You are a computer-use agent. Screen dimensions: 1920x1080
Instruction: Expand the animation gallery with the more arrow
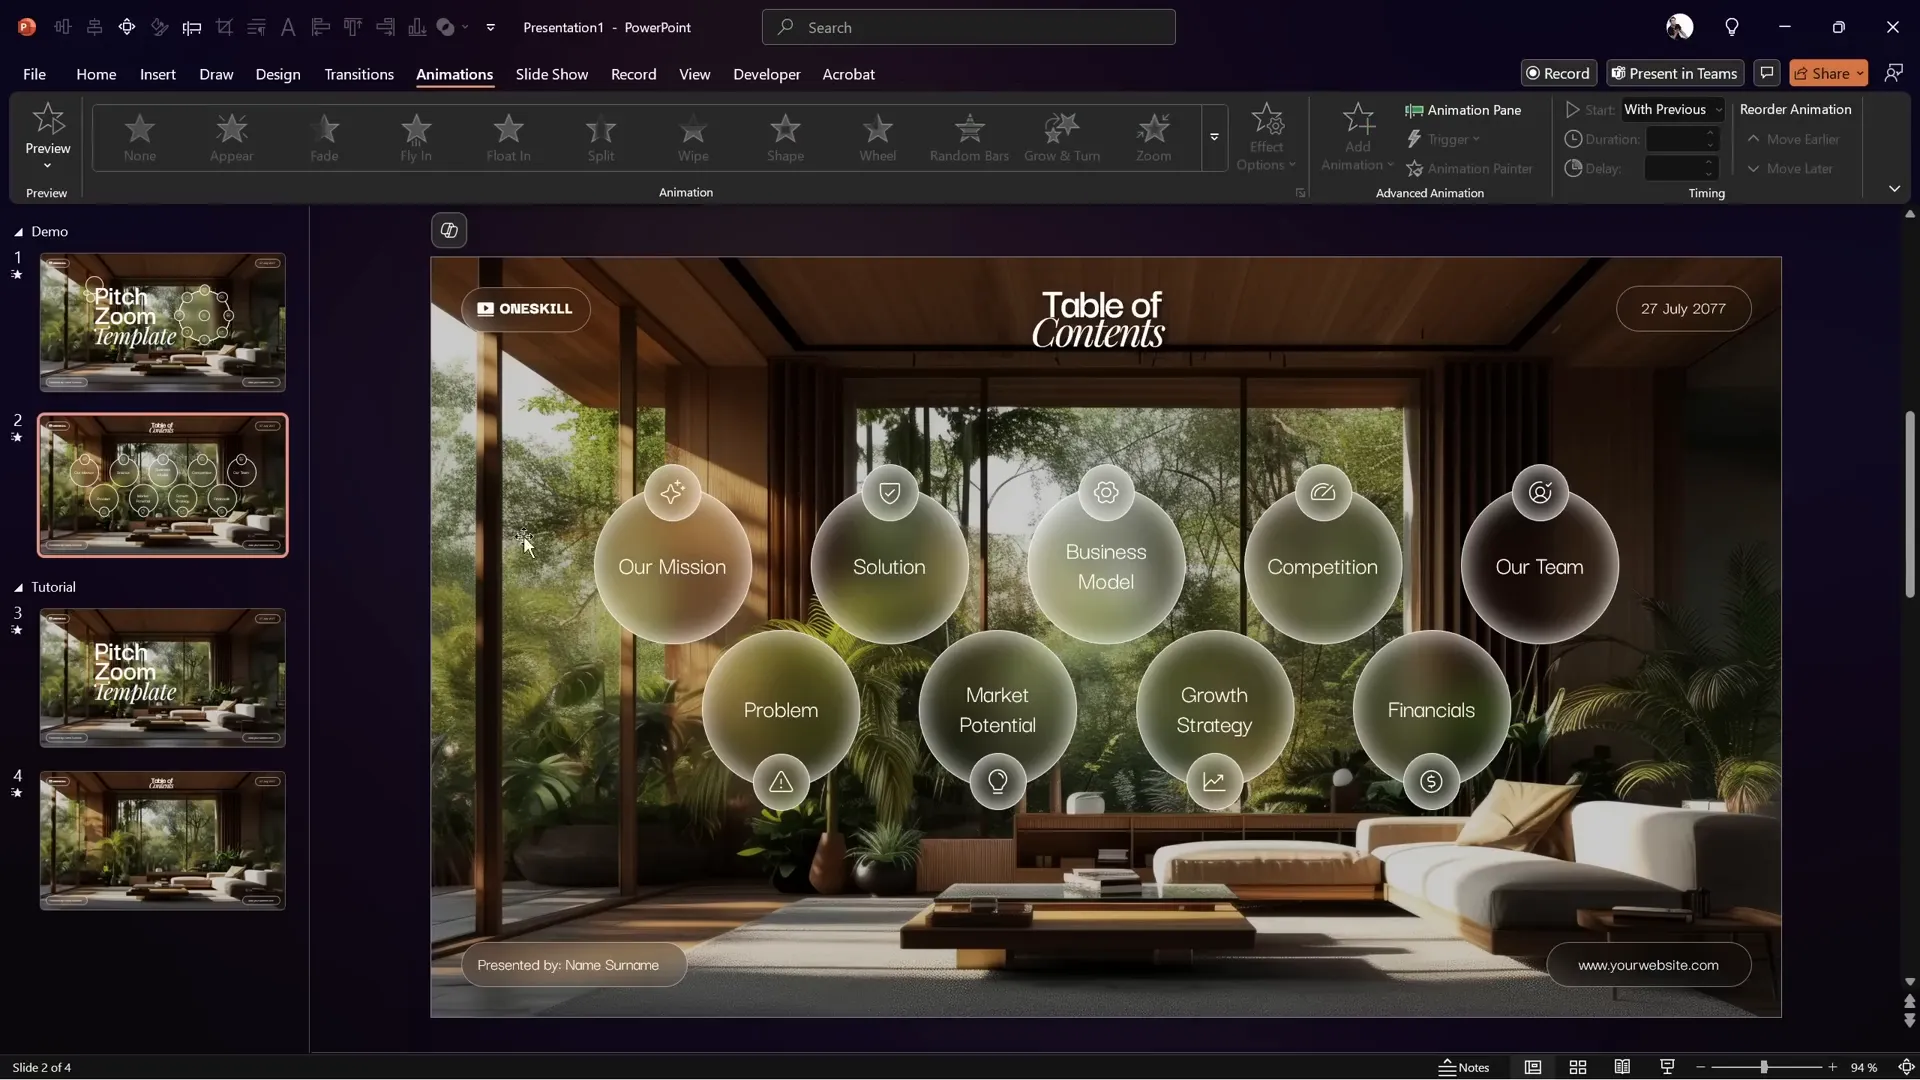(1214, 138)
